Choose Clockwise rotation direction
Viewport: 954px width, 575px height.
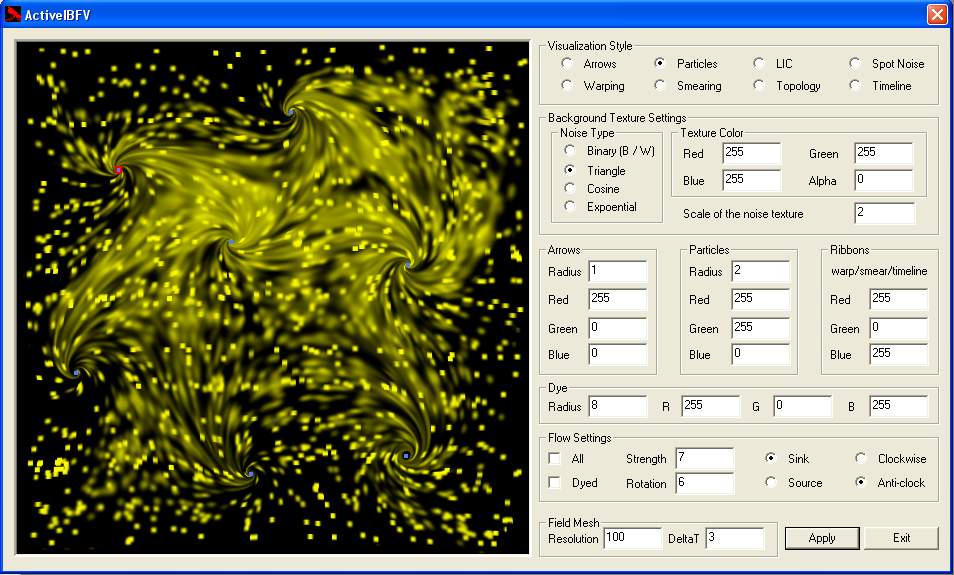click(x=861, y=459)
